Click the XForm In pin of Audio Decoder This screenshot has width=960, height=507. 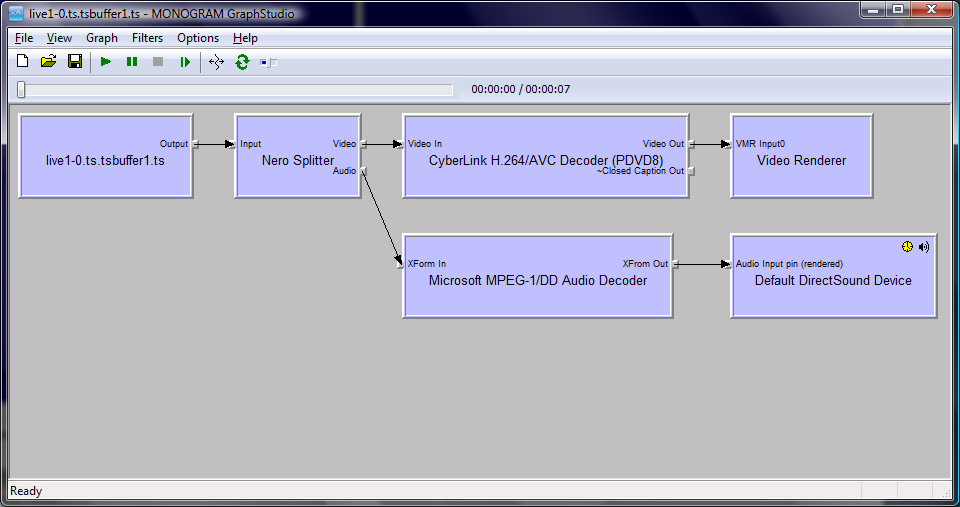coord(401,264)
